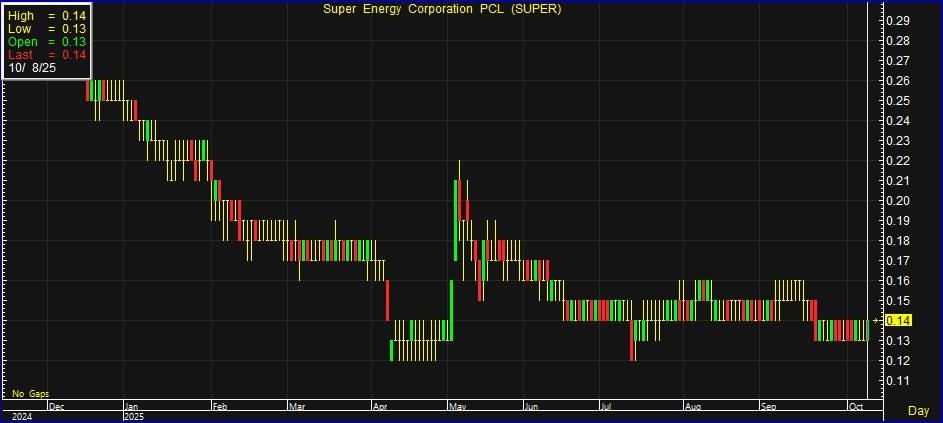Click the long red candle in early April

tap(387, 300)
